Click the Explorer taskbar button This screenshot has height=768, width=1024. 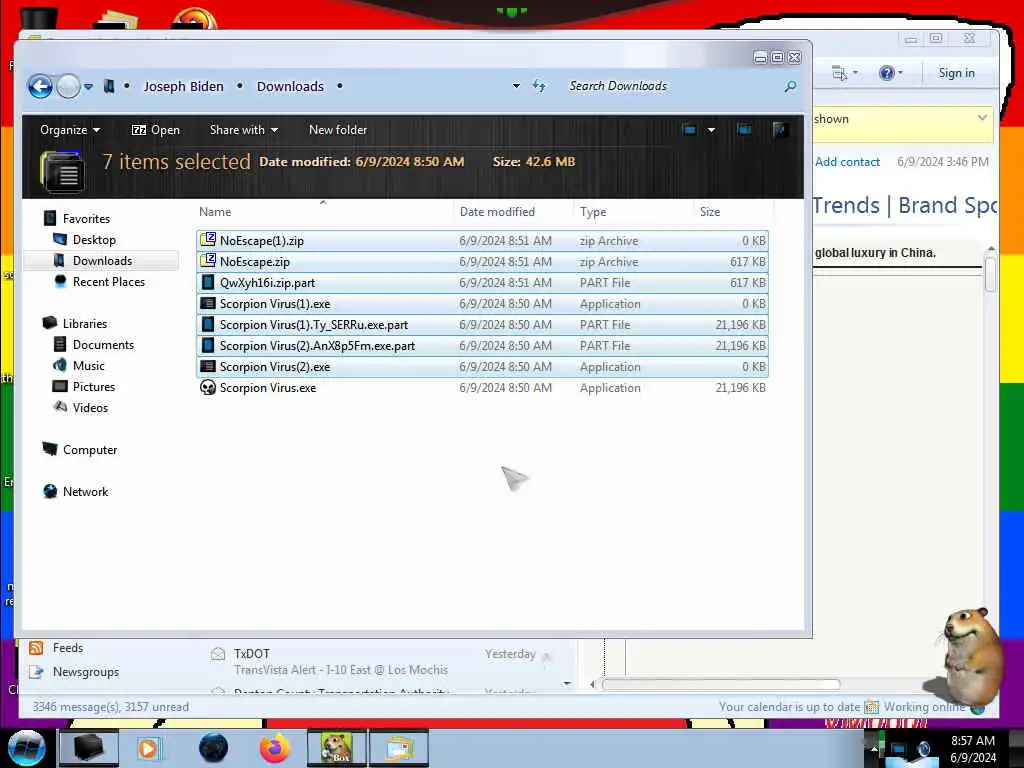(89, 748)
